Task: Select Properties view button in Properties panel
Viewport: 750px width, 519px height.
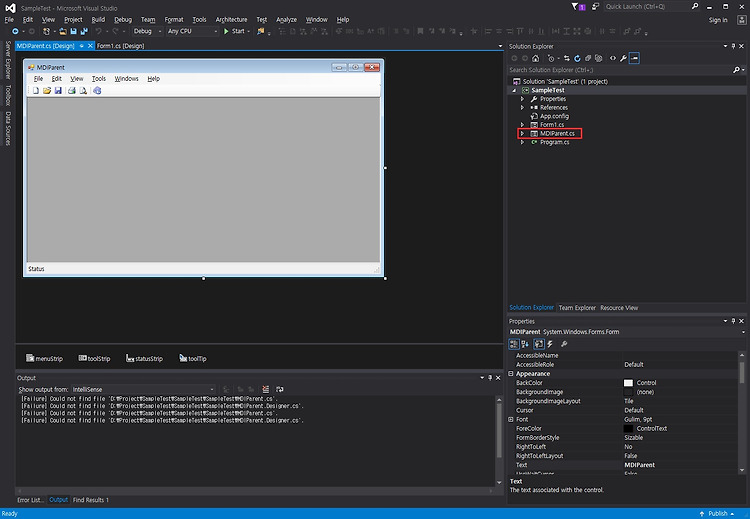Action: pyautogui.click(x=539, y=344)
